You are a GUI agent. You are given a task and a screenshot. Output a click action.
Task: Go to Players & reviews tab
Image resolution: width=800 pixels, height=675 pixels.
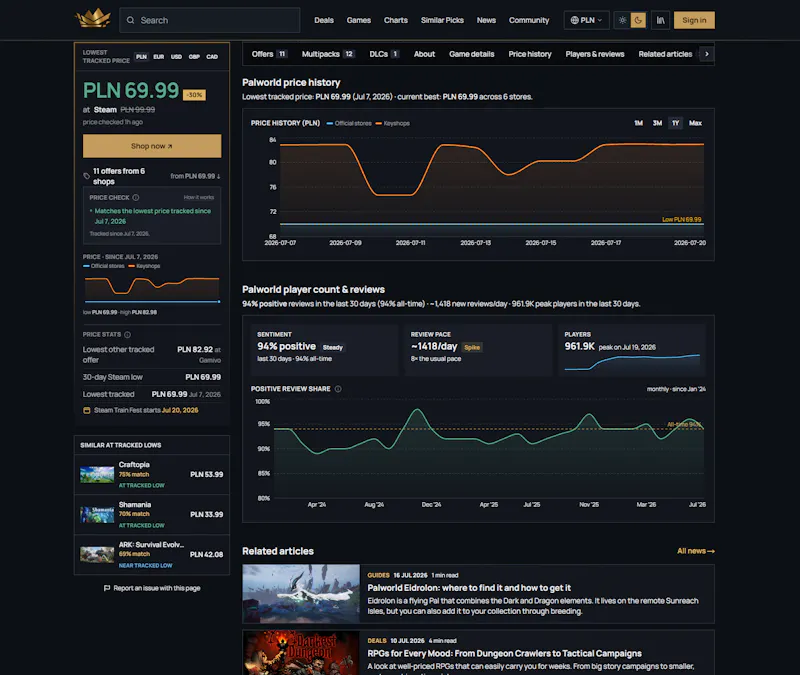point(594,54)
